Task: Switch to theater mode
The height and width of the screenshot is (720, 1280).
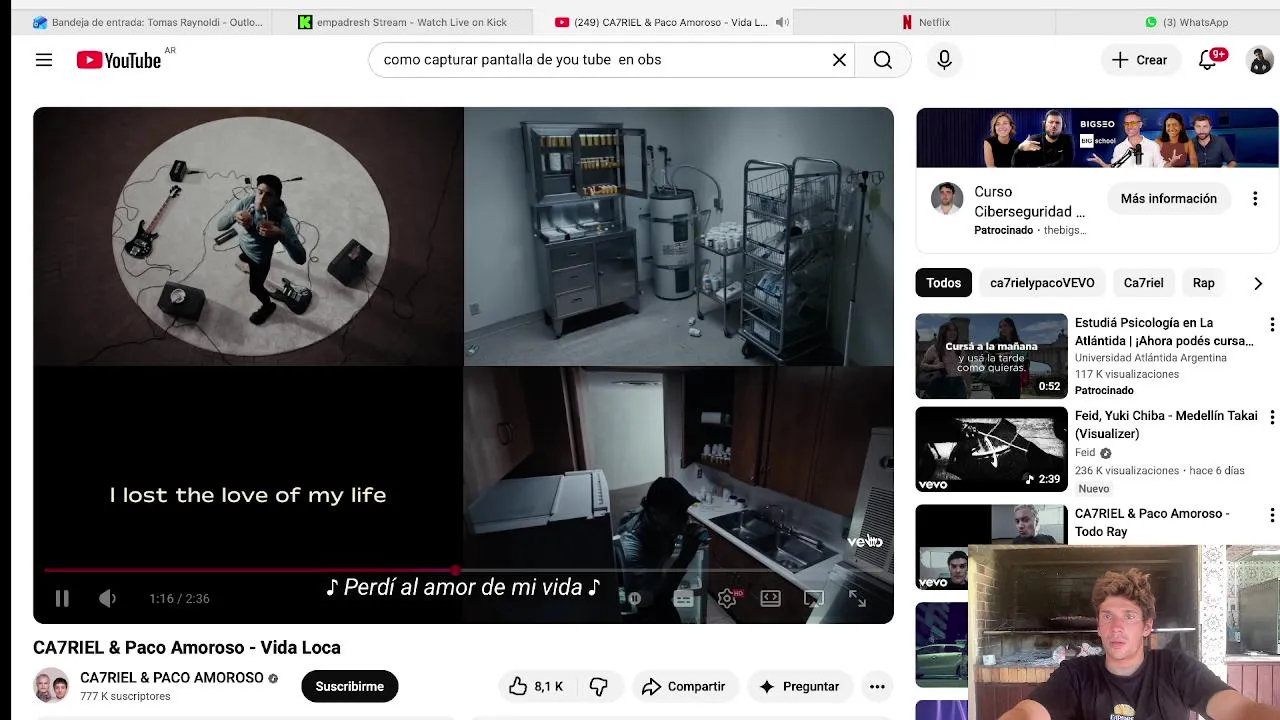Action: (770, 599)
